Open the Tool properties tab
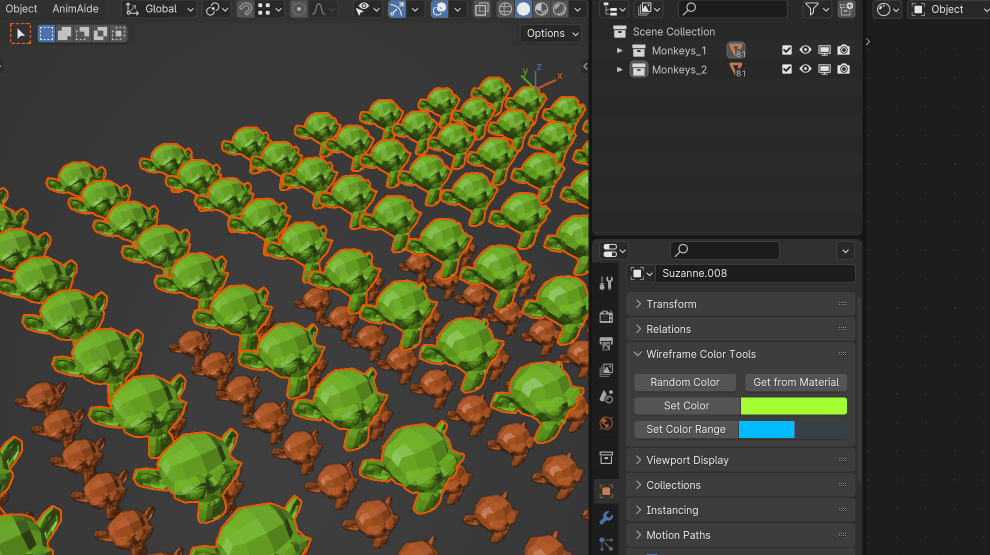This screenshot has height=555, width=990. (x=606, y=284)
